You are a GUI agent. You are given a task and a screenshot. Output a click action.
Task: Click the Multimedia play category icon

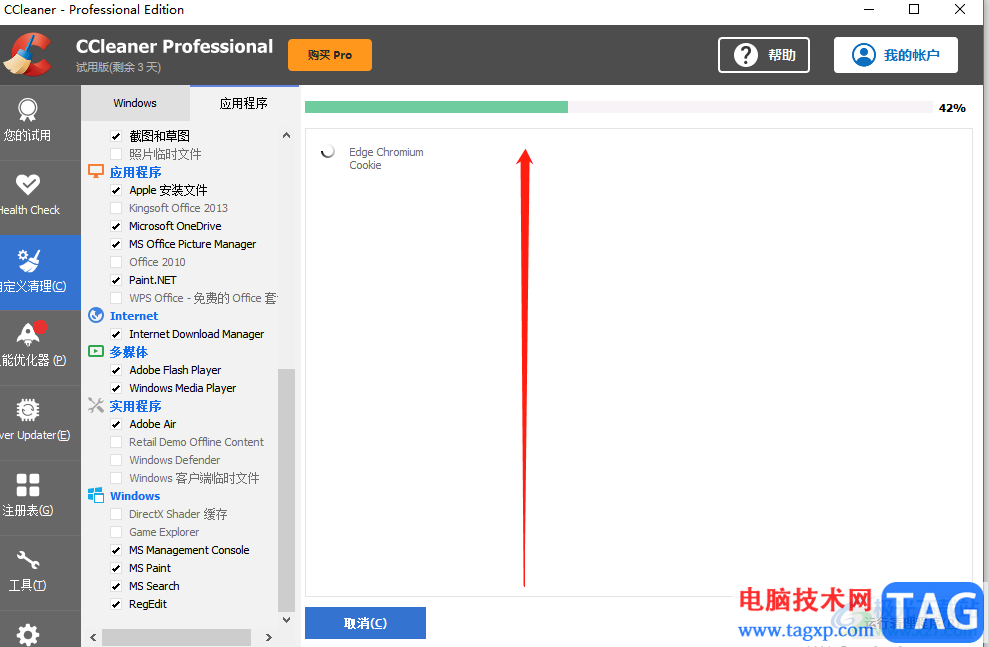[96, 351]
